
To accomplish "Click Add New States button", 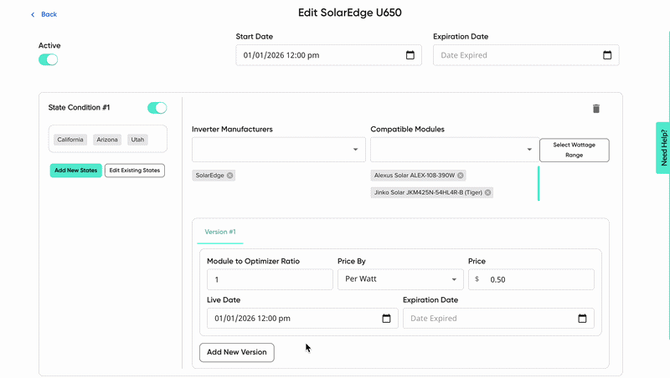I will click(x=76, y=170).
